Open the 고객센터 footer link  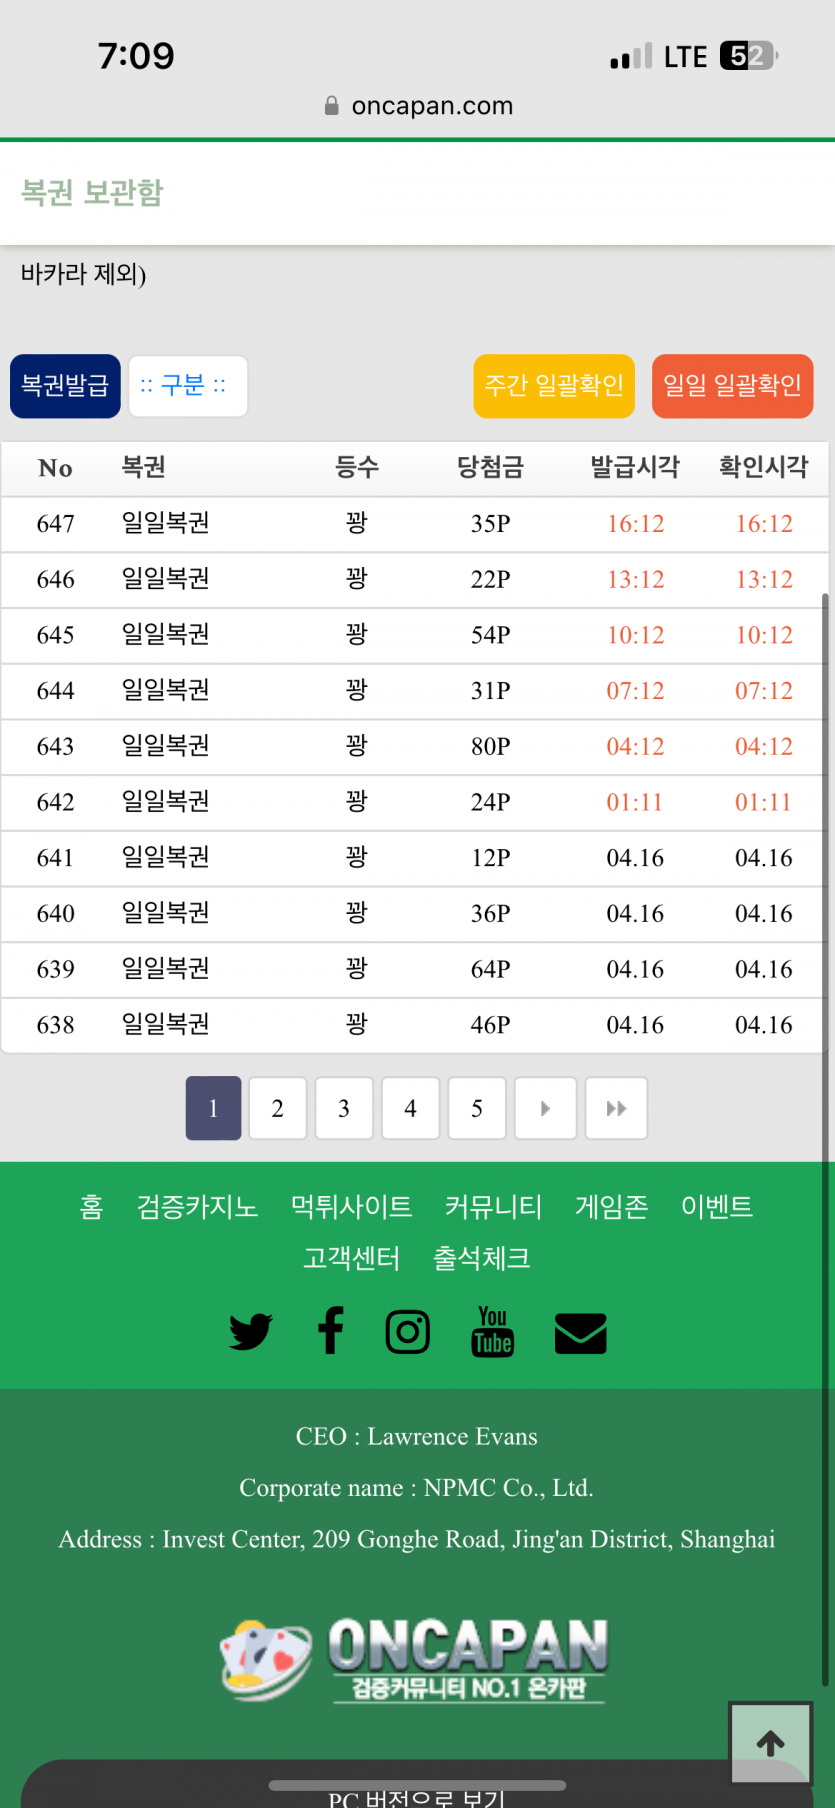[x=351, y=1258]
